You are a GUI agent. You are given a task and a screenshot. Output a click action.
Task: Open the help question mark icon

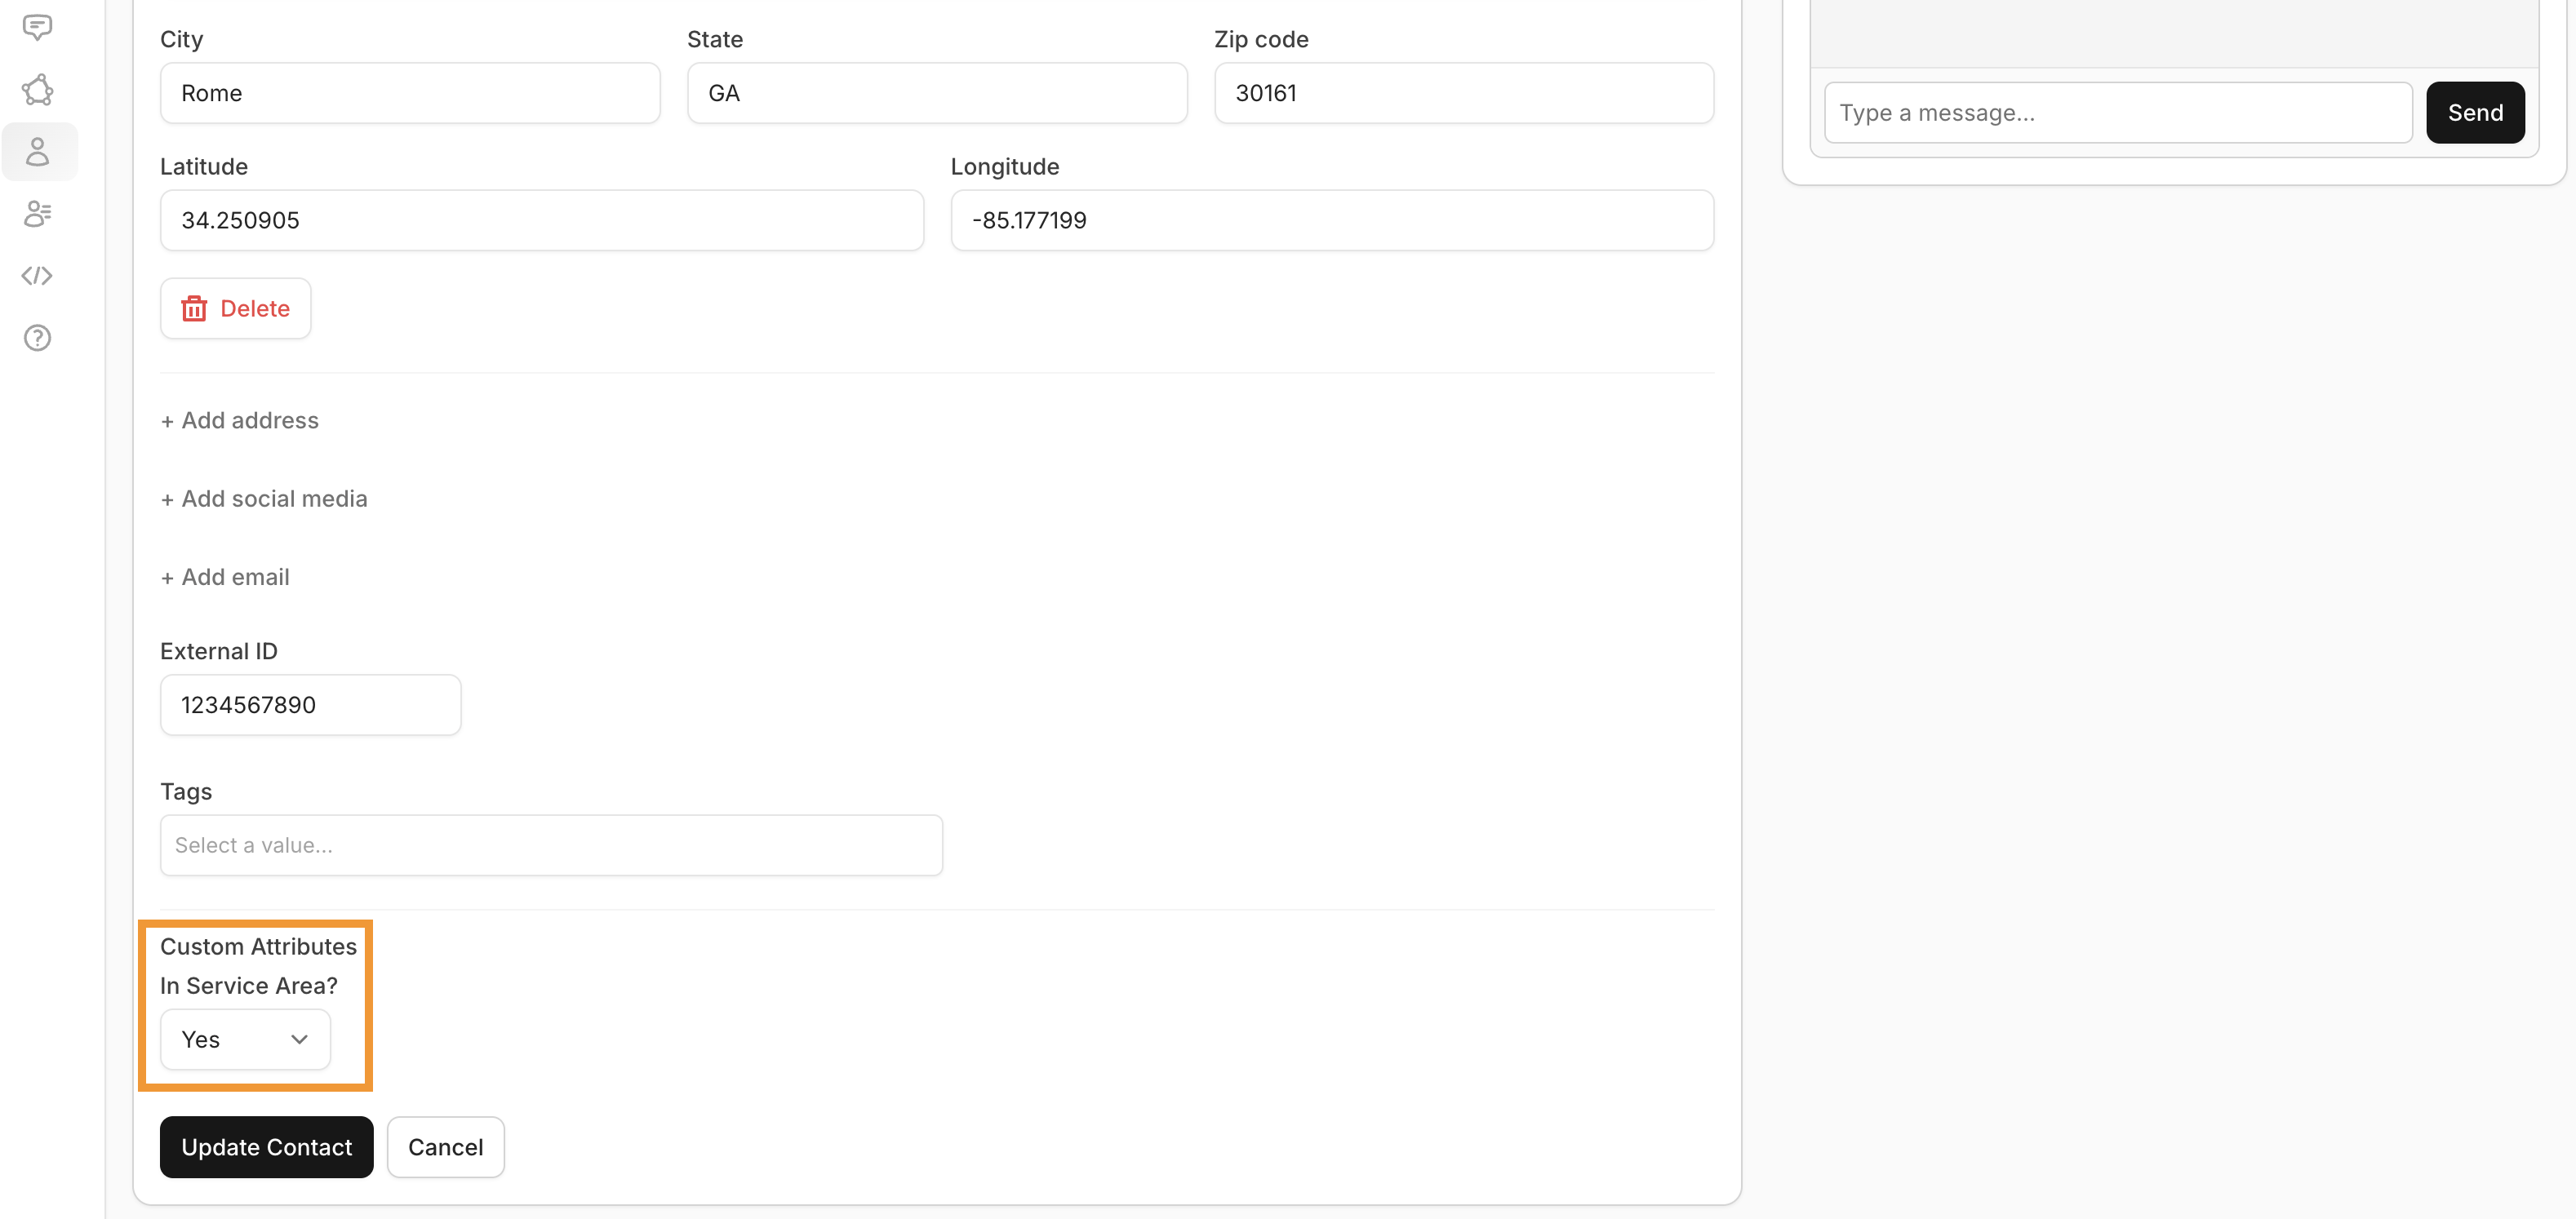click(38, 338)
